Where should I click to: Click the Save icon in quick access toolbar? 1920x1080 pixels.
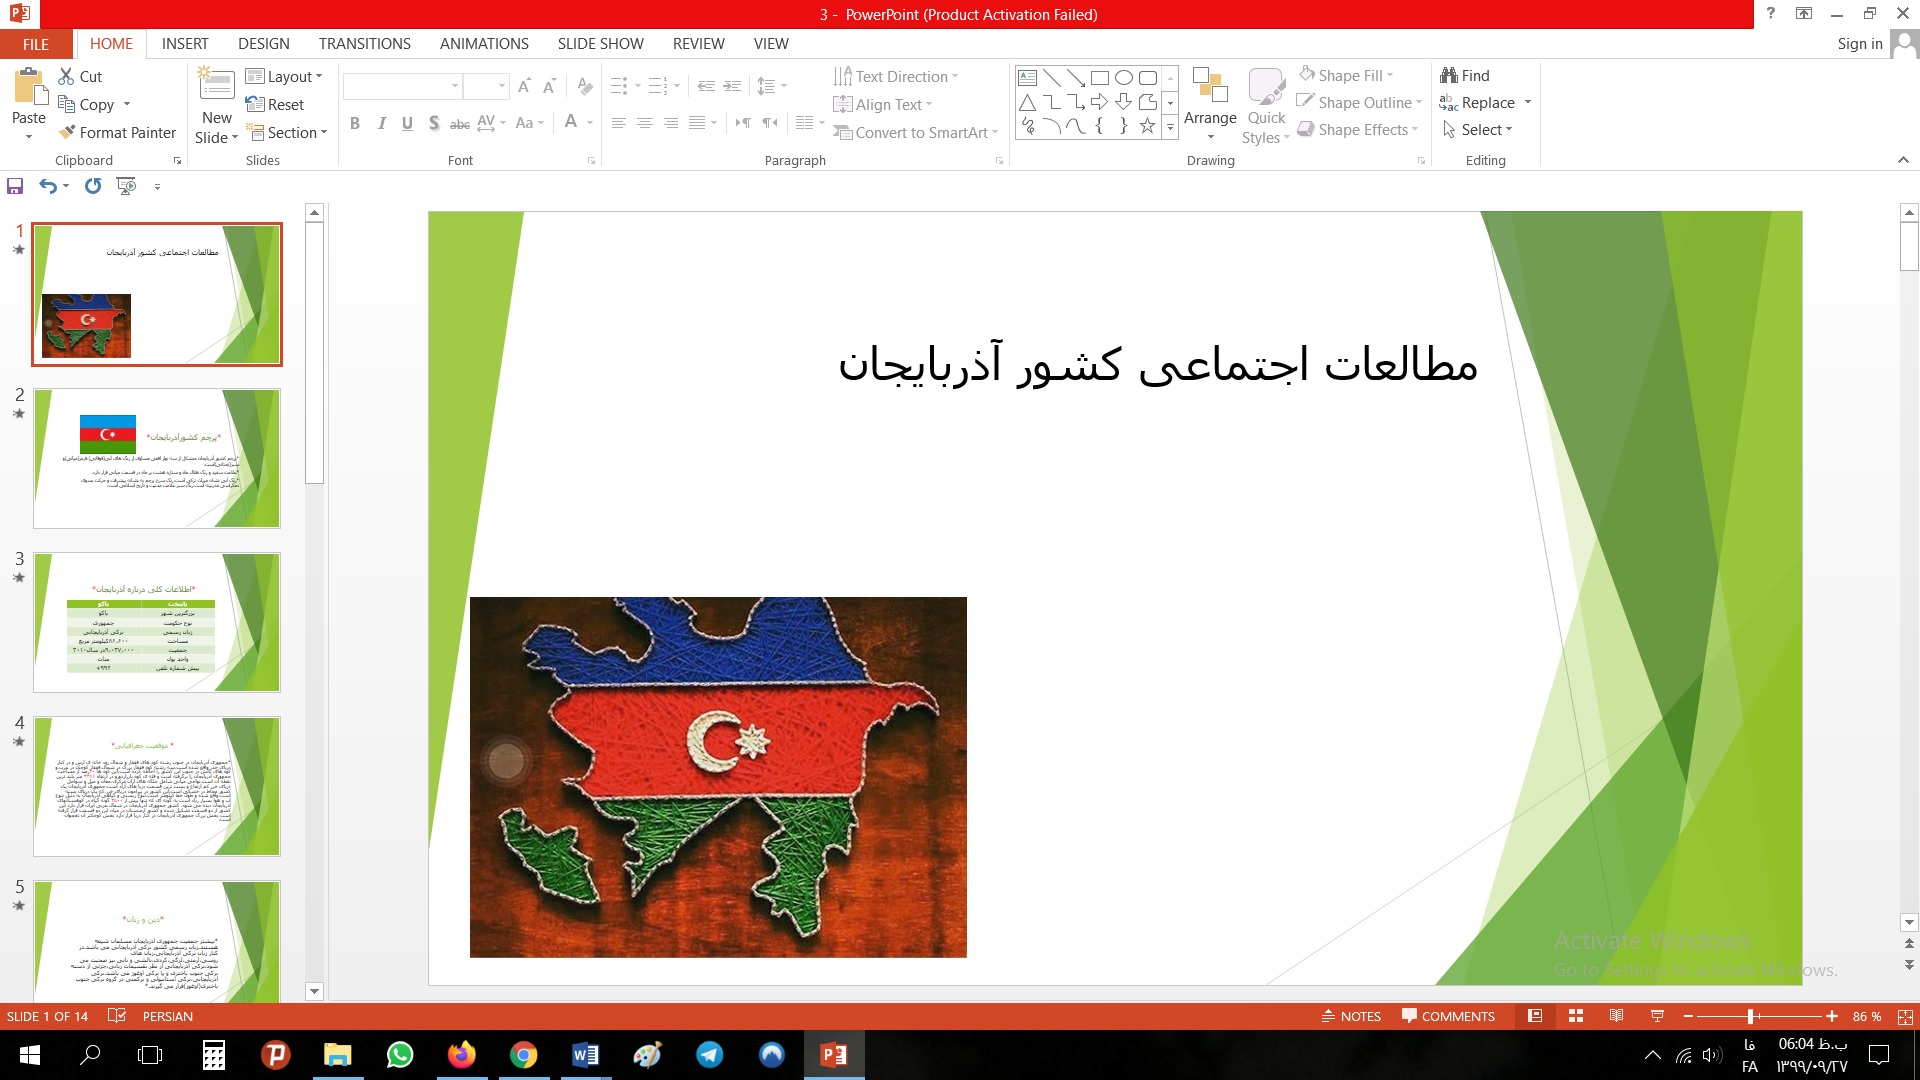point(15,186)
